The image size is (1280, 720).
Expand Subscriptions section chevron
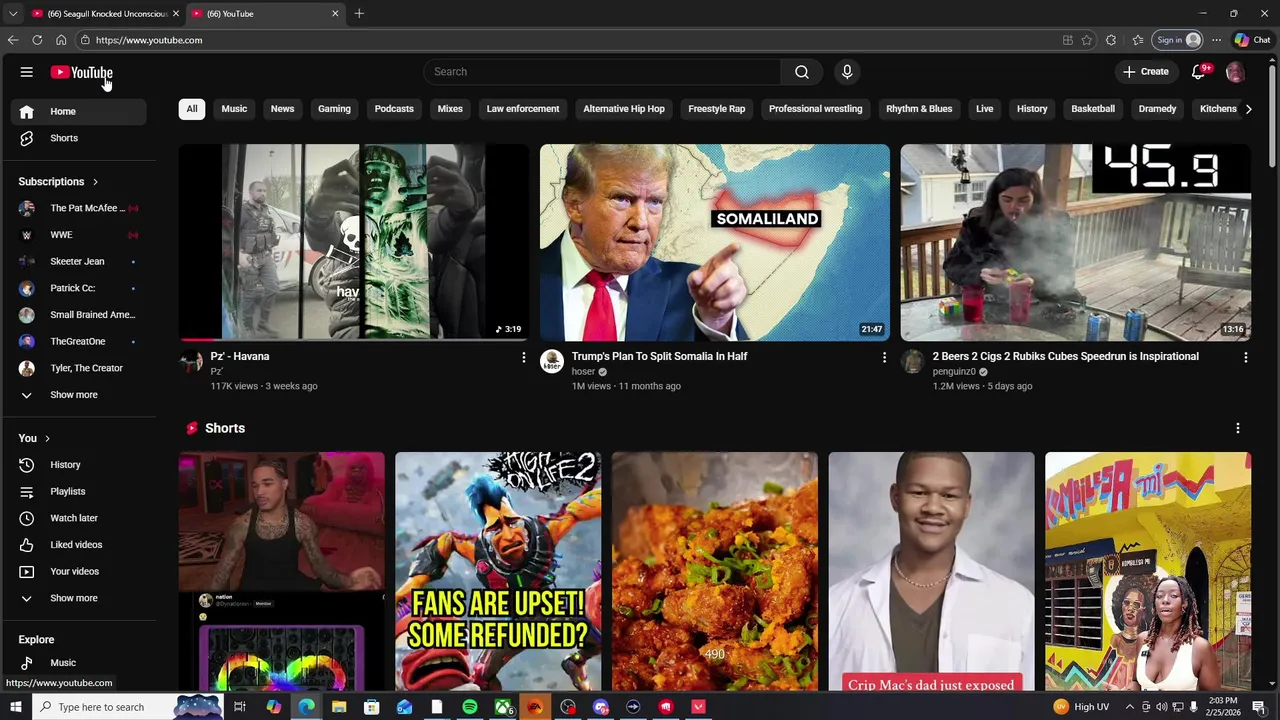[95, 182]
